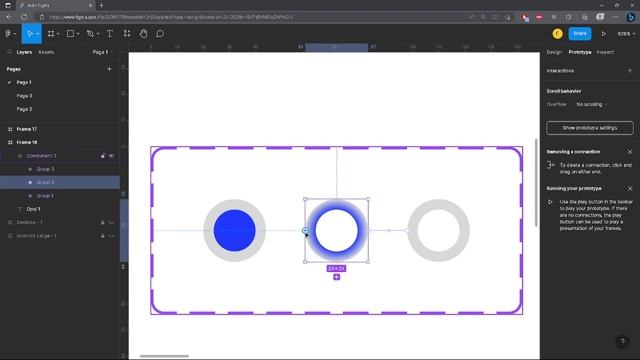The image size is (640, 360).
Task: Click the Share button
Action: (x=580, y=33)
